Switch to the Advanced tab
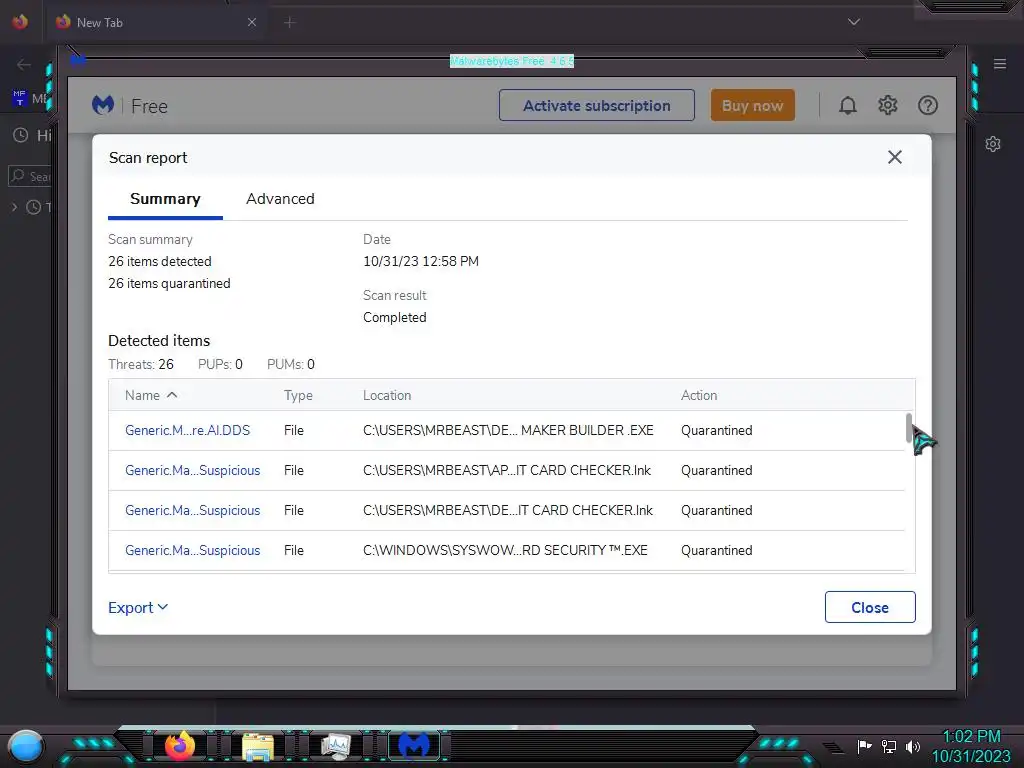Screen dimensions: 1024x768 (280, 199)
